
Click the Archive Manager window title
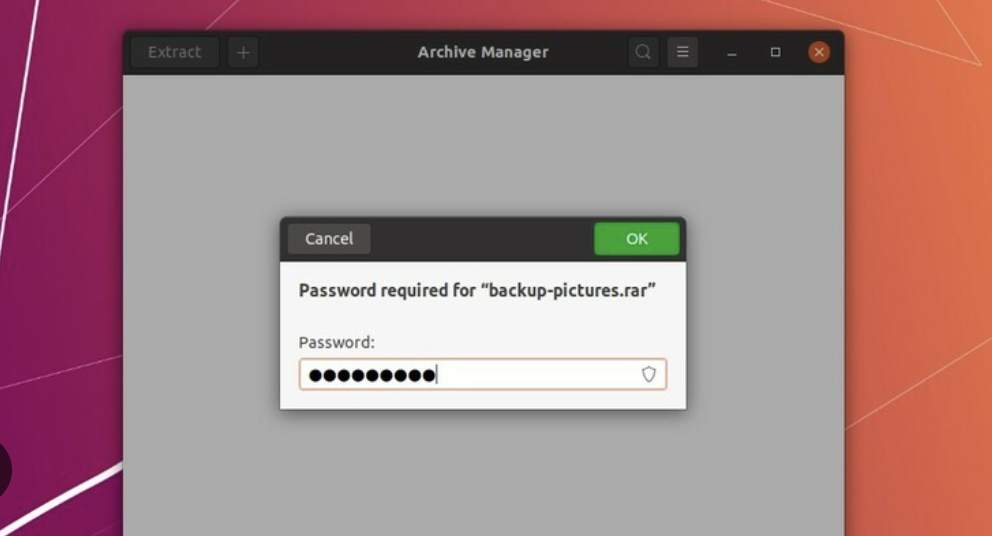click(x=483, y=52)
